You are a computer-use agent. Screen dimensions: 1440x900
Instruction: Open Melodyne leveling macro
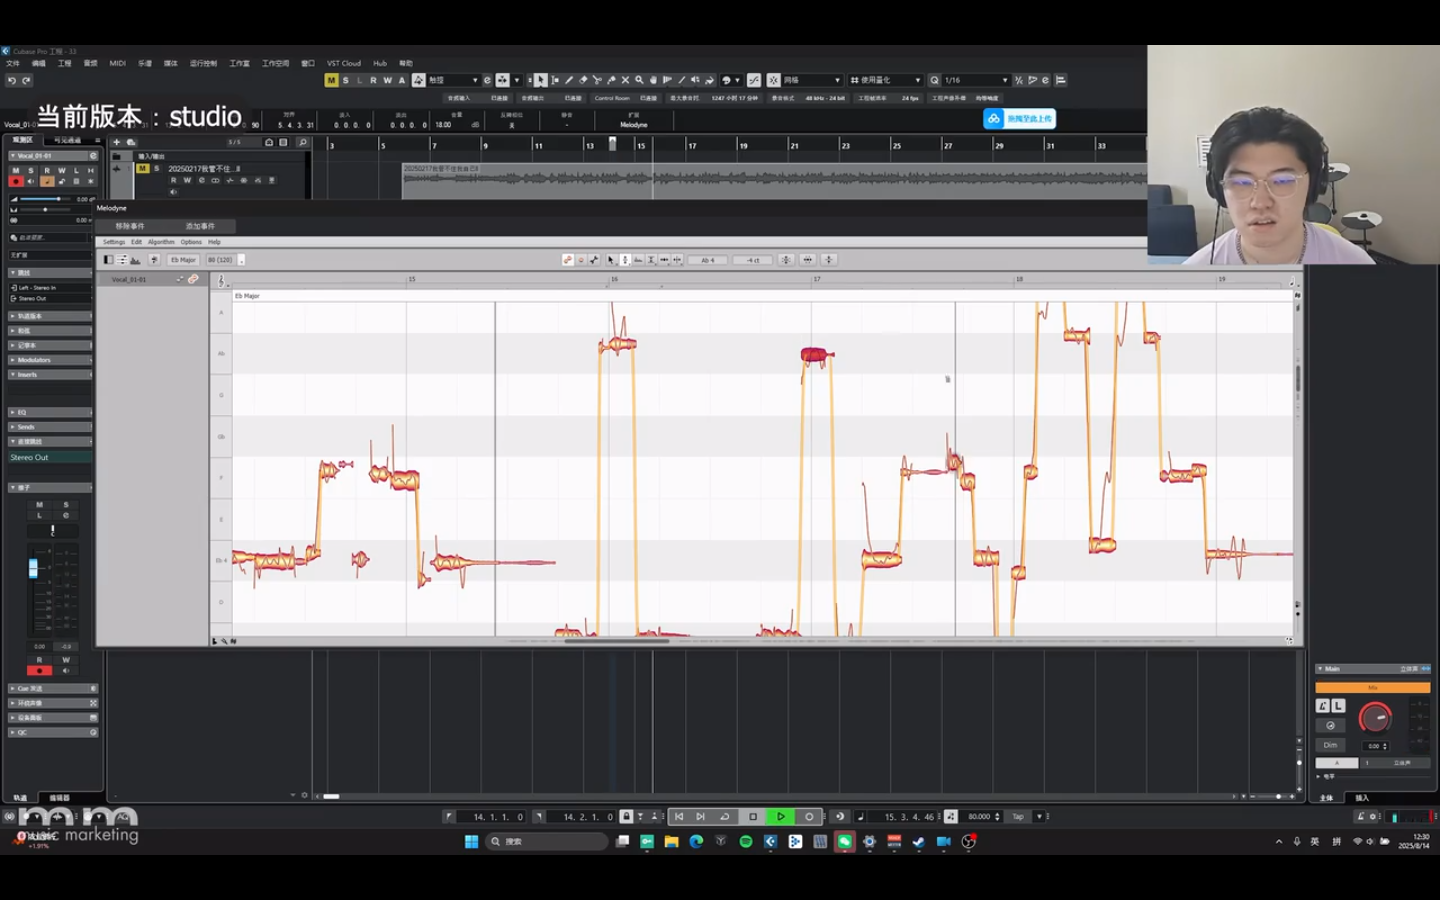pyautogui.click(x=830, y=260)
